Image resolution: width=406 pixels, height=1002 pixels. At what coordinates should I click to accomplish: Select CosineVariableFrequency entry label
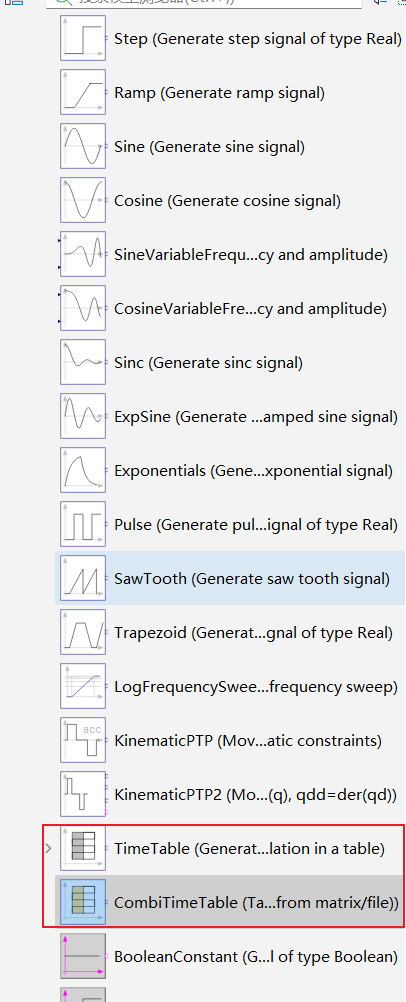click(250, 309)
